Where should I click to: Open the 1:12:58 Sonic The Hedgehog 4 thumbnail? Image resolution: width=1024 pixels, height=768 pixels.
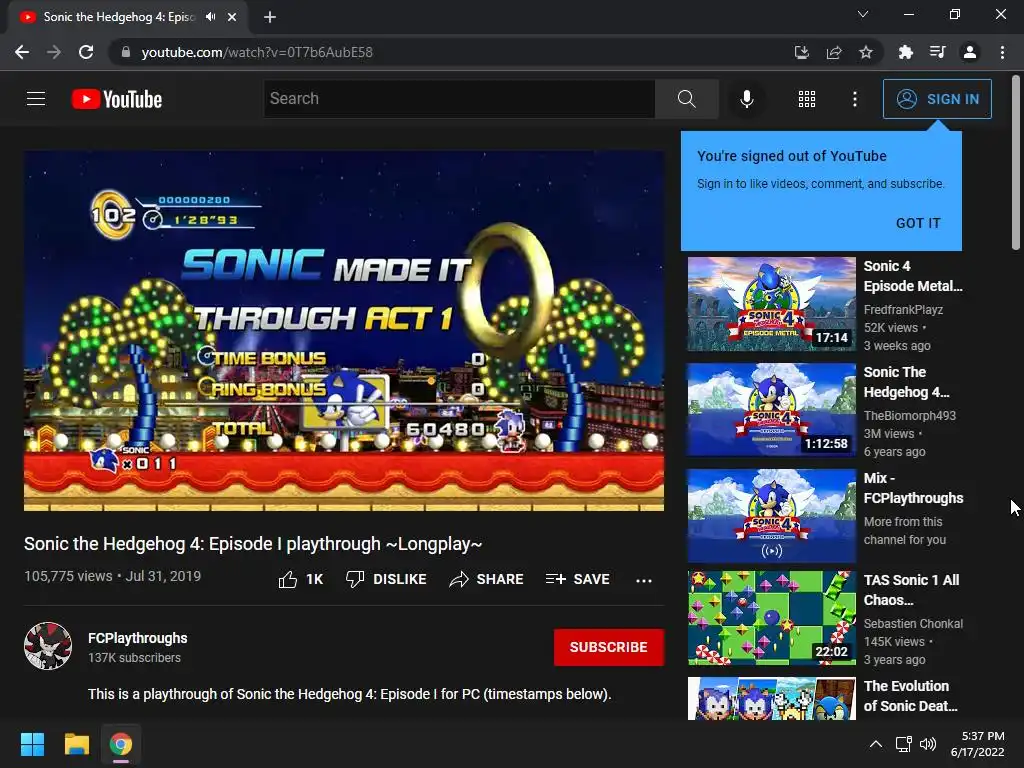tap(771, 409)
